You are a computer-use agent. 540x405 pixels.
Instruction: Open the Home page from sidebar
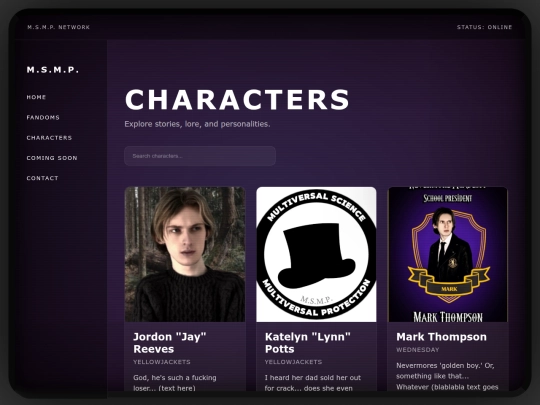36,97
